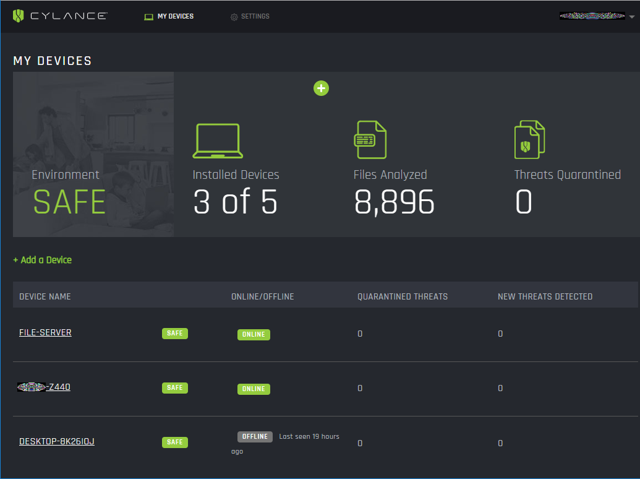Click the MY DEVICES page heading

[x=52, y=61]
